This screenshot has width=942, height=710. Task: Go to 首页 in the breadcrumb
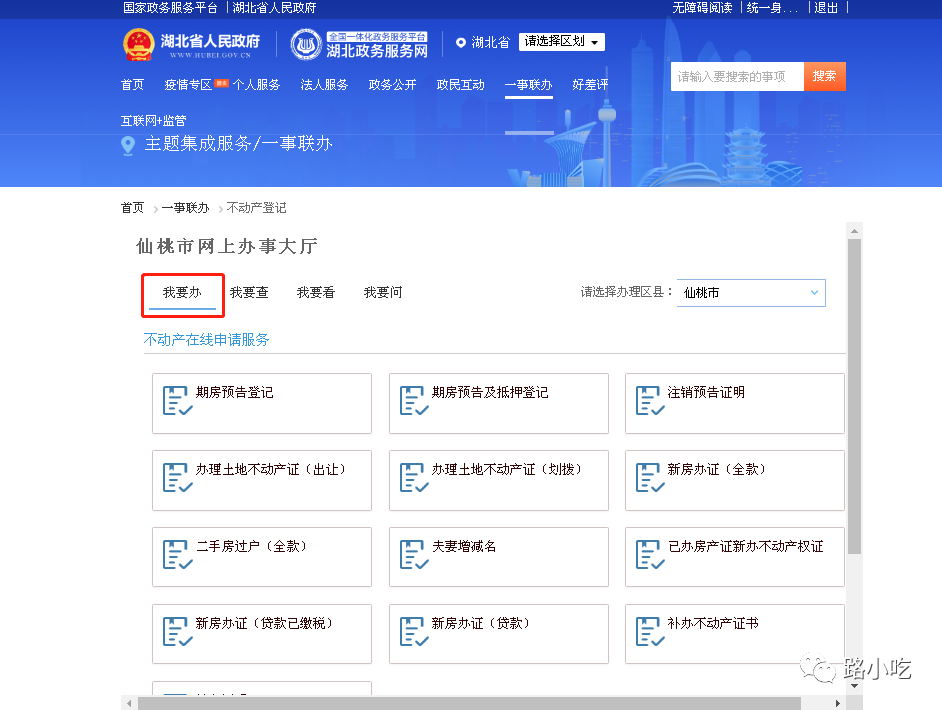[132, 208]
